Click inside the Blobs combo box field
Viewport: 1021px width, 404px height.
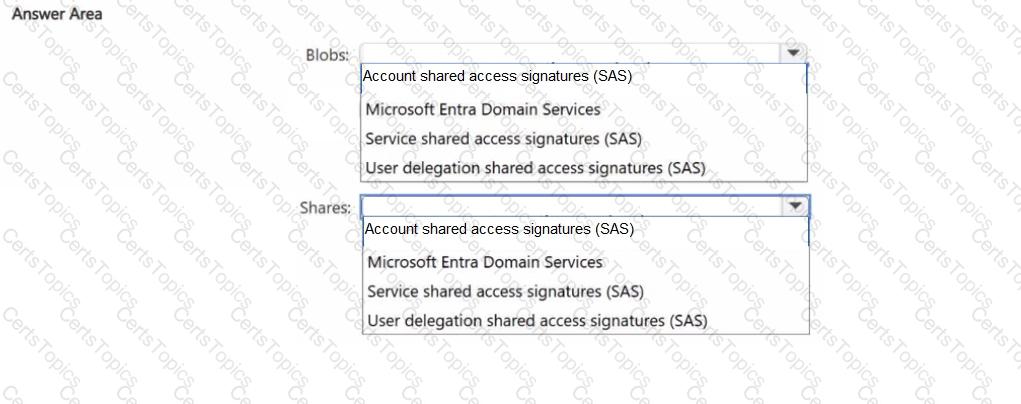point(570,53)
